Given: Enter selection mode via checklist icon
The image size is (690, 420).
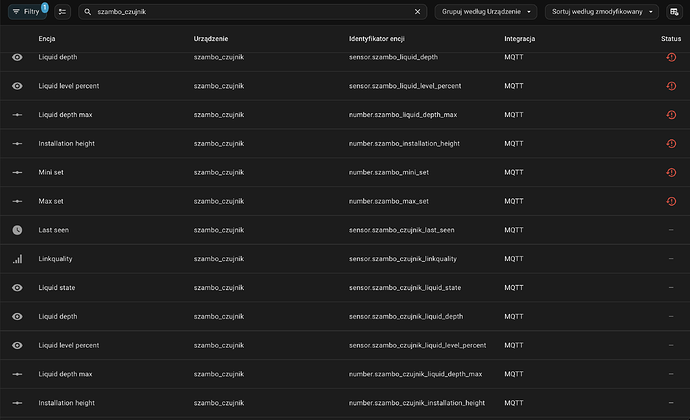Looking at the screenshot, I should [x=63, y=12].
